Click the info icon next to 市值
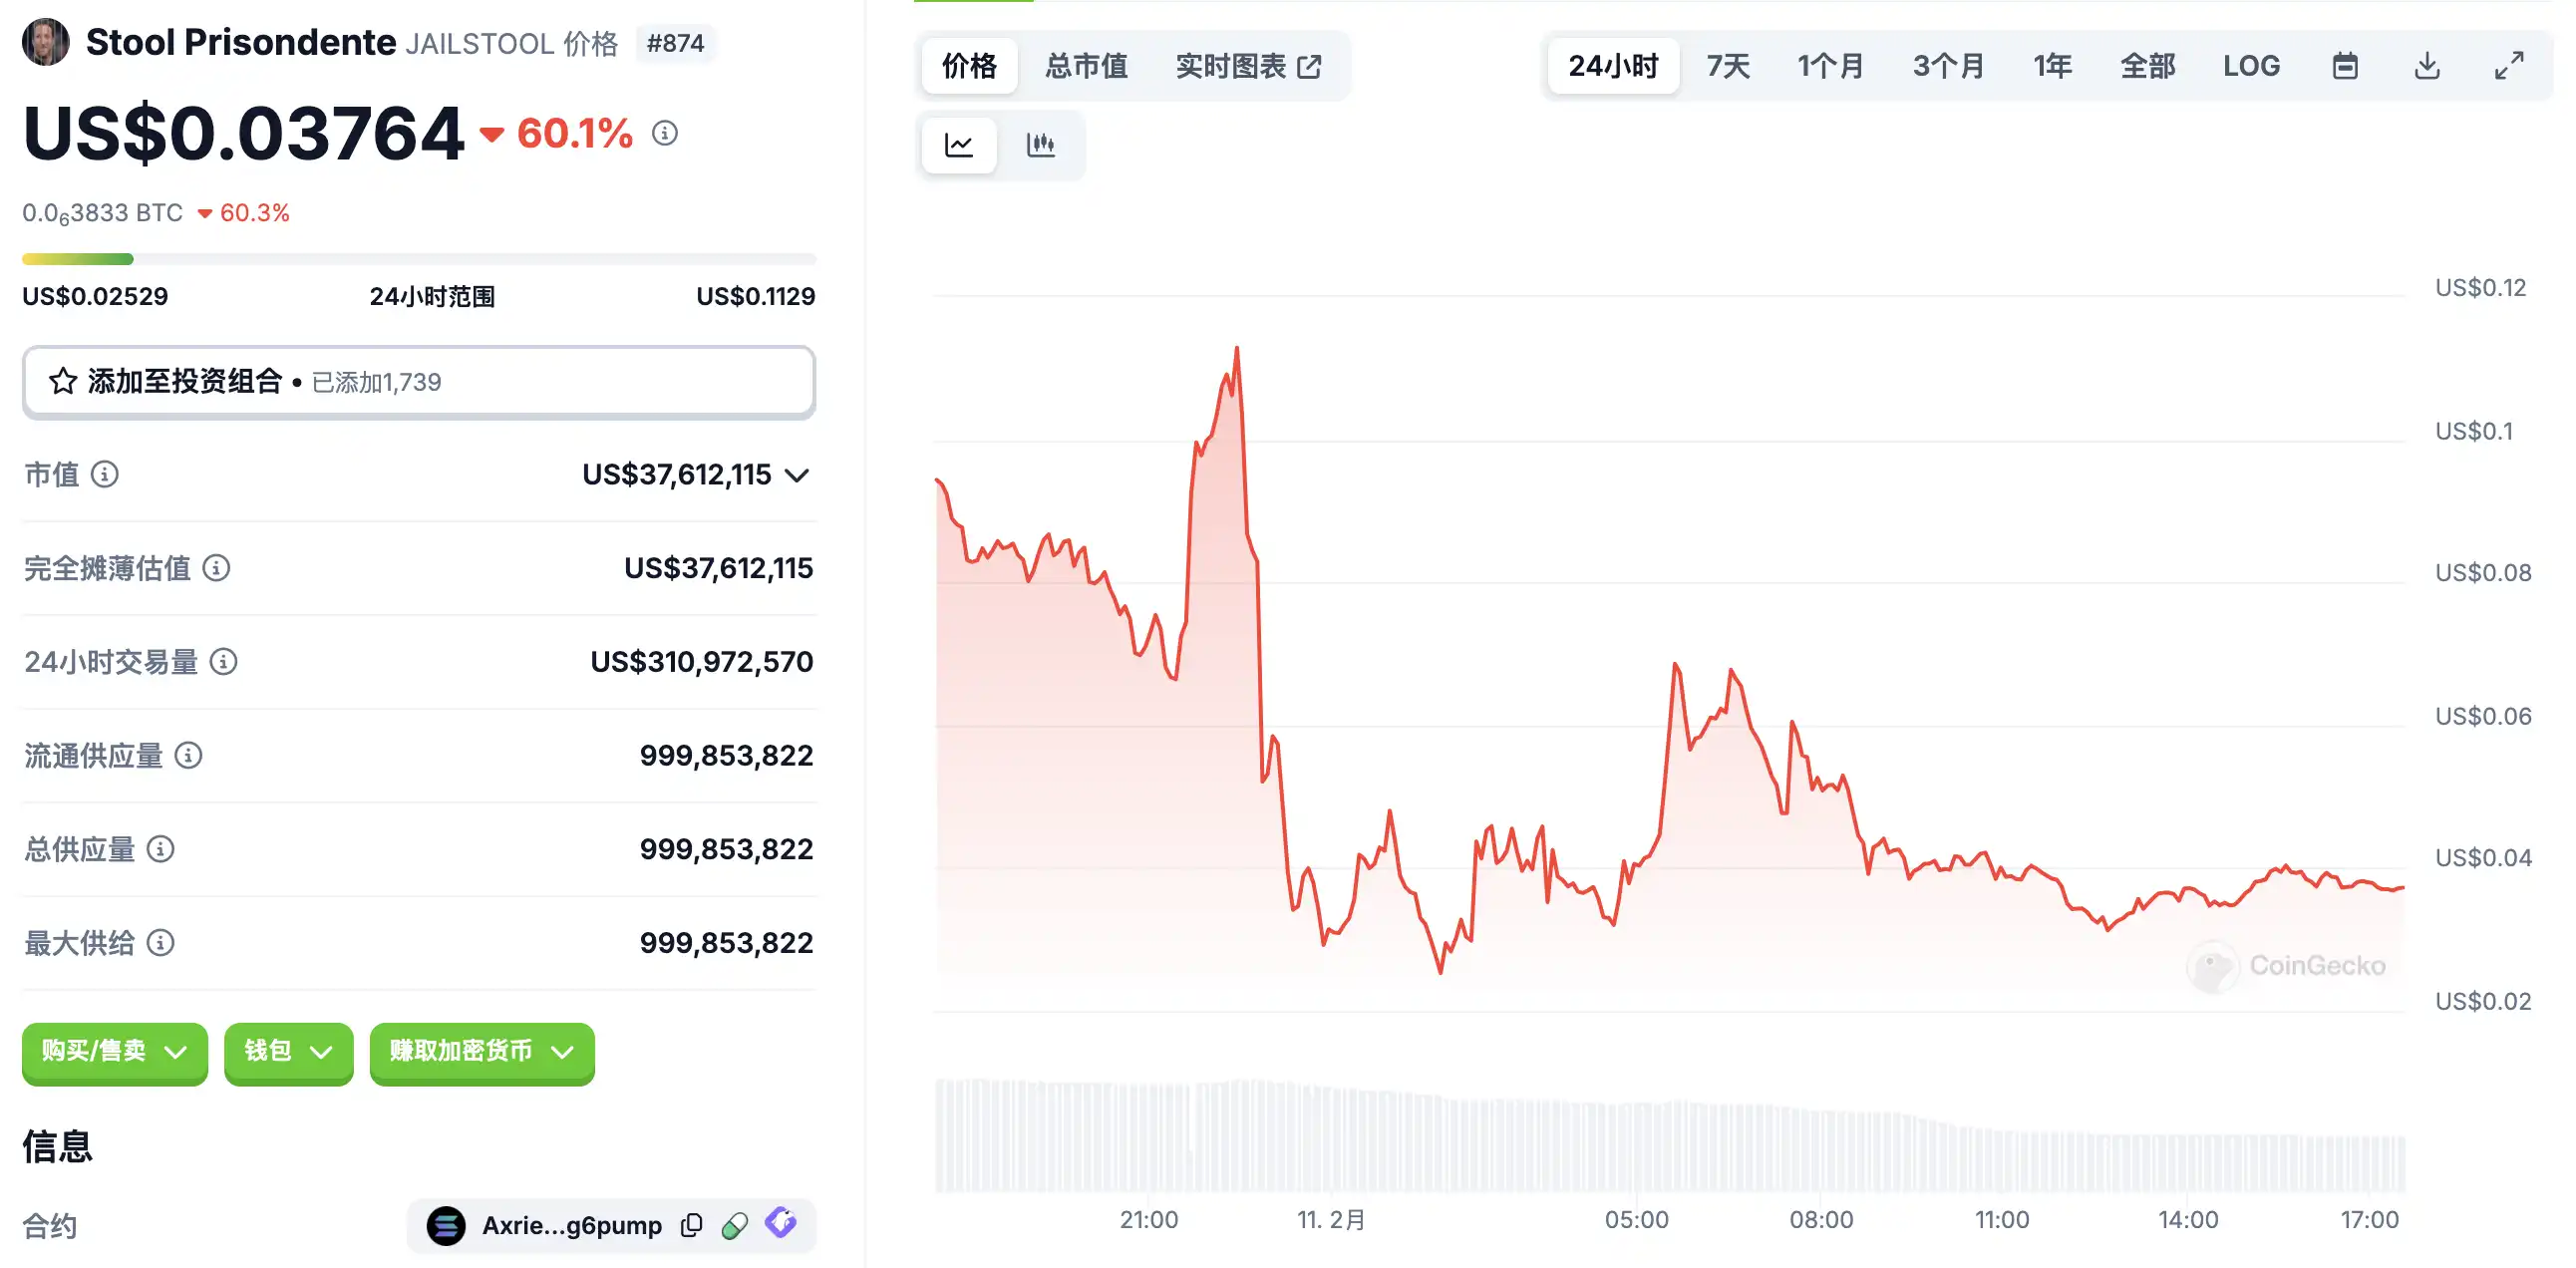This screenshot has width=2576, height=1268. (x=105, y=474)
